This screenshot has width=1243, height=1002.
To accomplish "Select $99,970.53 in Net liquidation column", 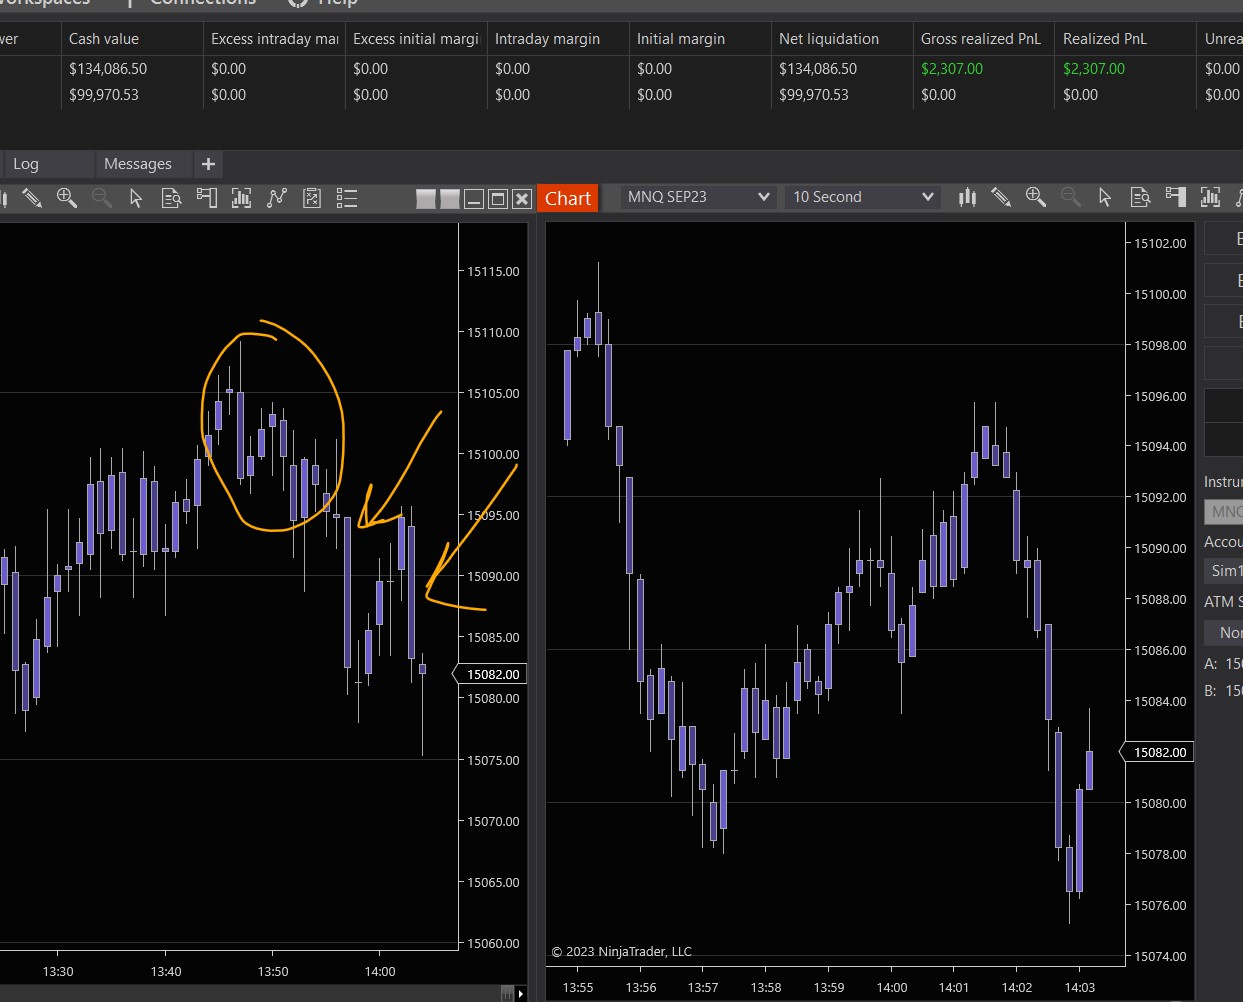I will (x=814, y=95).
